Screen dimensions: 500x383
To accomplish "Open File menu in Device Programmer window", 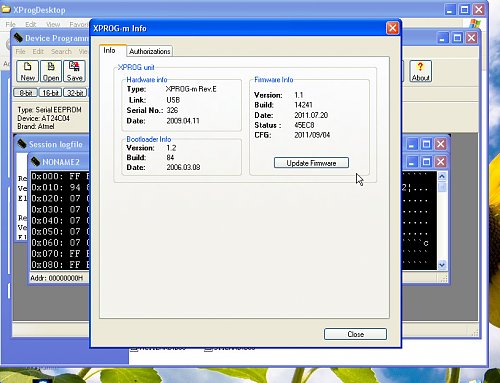I will click(20, 51).
